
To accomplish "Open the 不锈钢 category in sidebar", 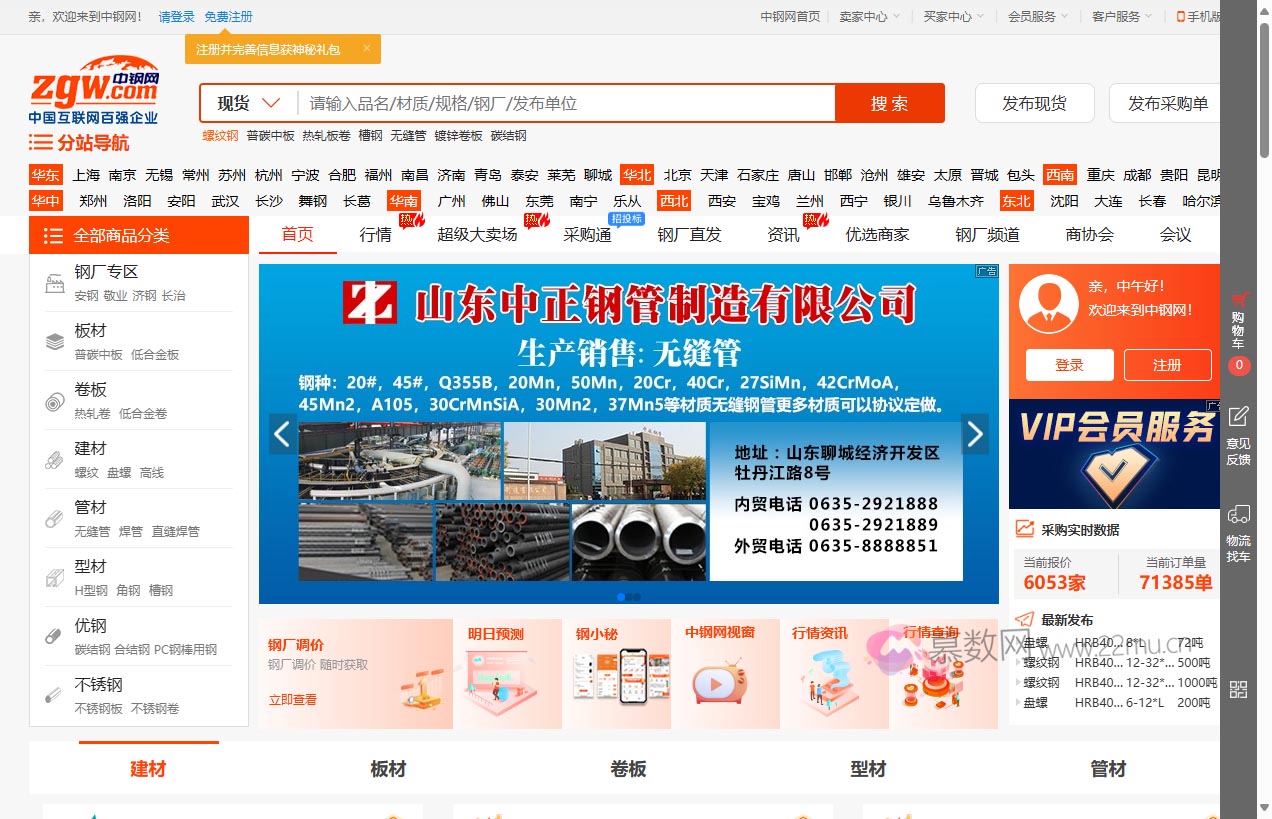I will (x=98, y=685).
